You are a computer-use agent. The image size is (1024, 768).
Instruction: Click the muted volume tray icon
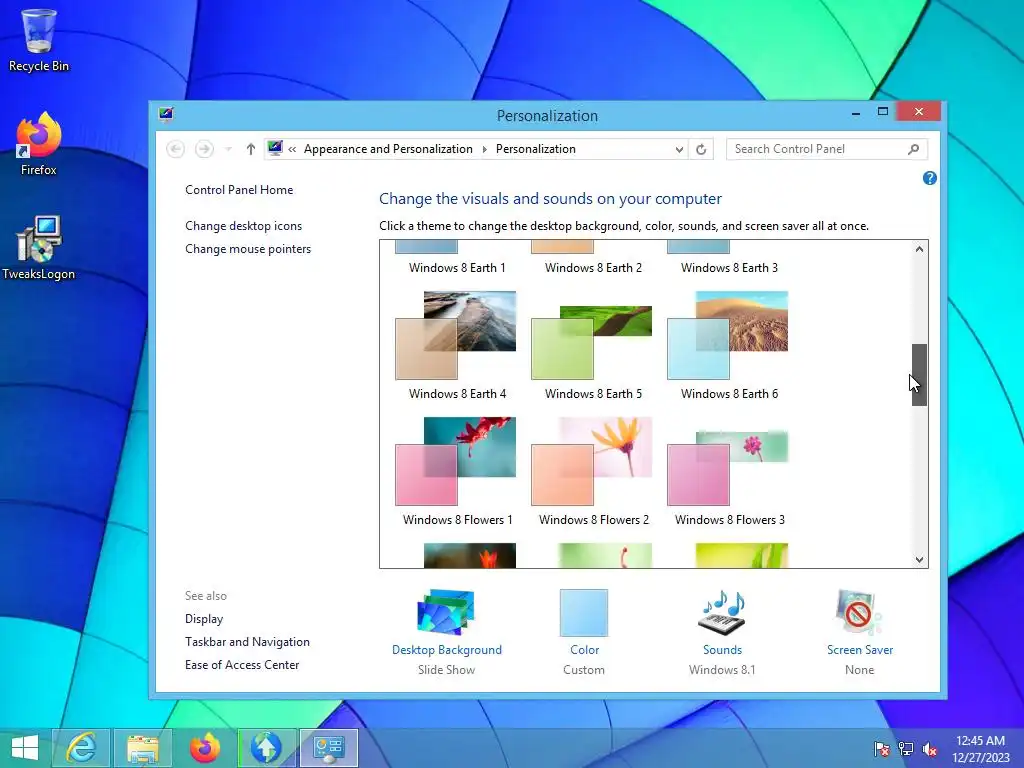pyautogui.click(x=929, y=749)
